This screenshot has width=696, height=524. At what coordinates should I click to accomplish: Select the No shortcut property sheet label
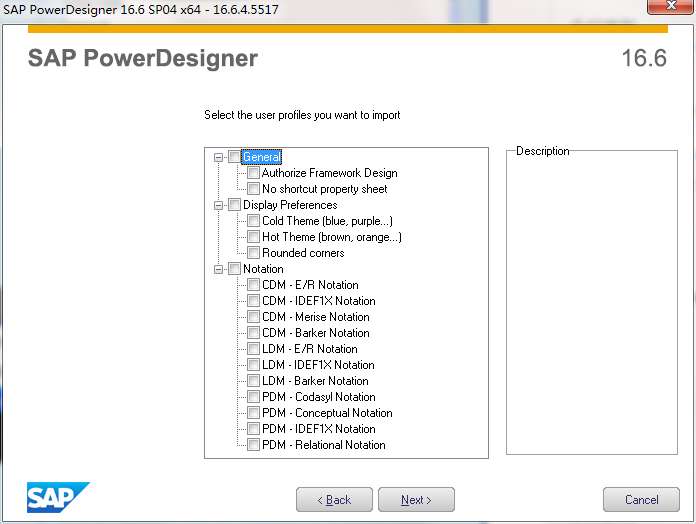click(324, 189)
